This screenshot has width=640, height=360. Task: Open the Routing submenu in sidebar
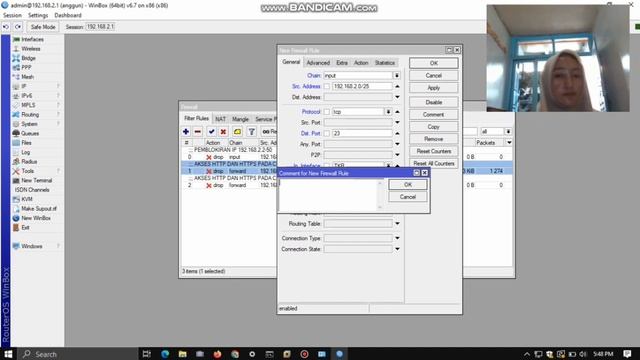[x=30, y=115]
